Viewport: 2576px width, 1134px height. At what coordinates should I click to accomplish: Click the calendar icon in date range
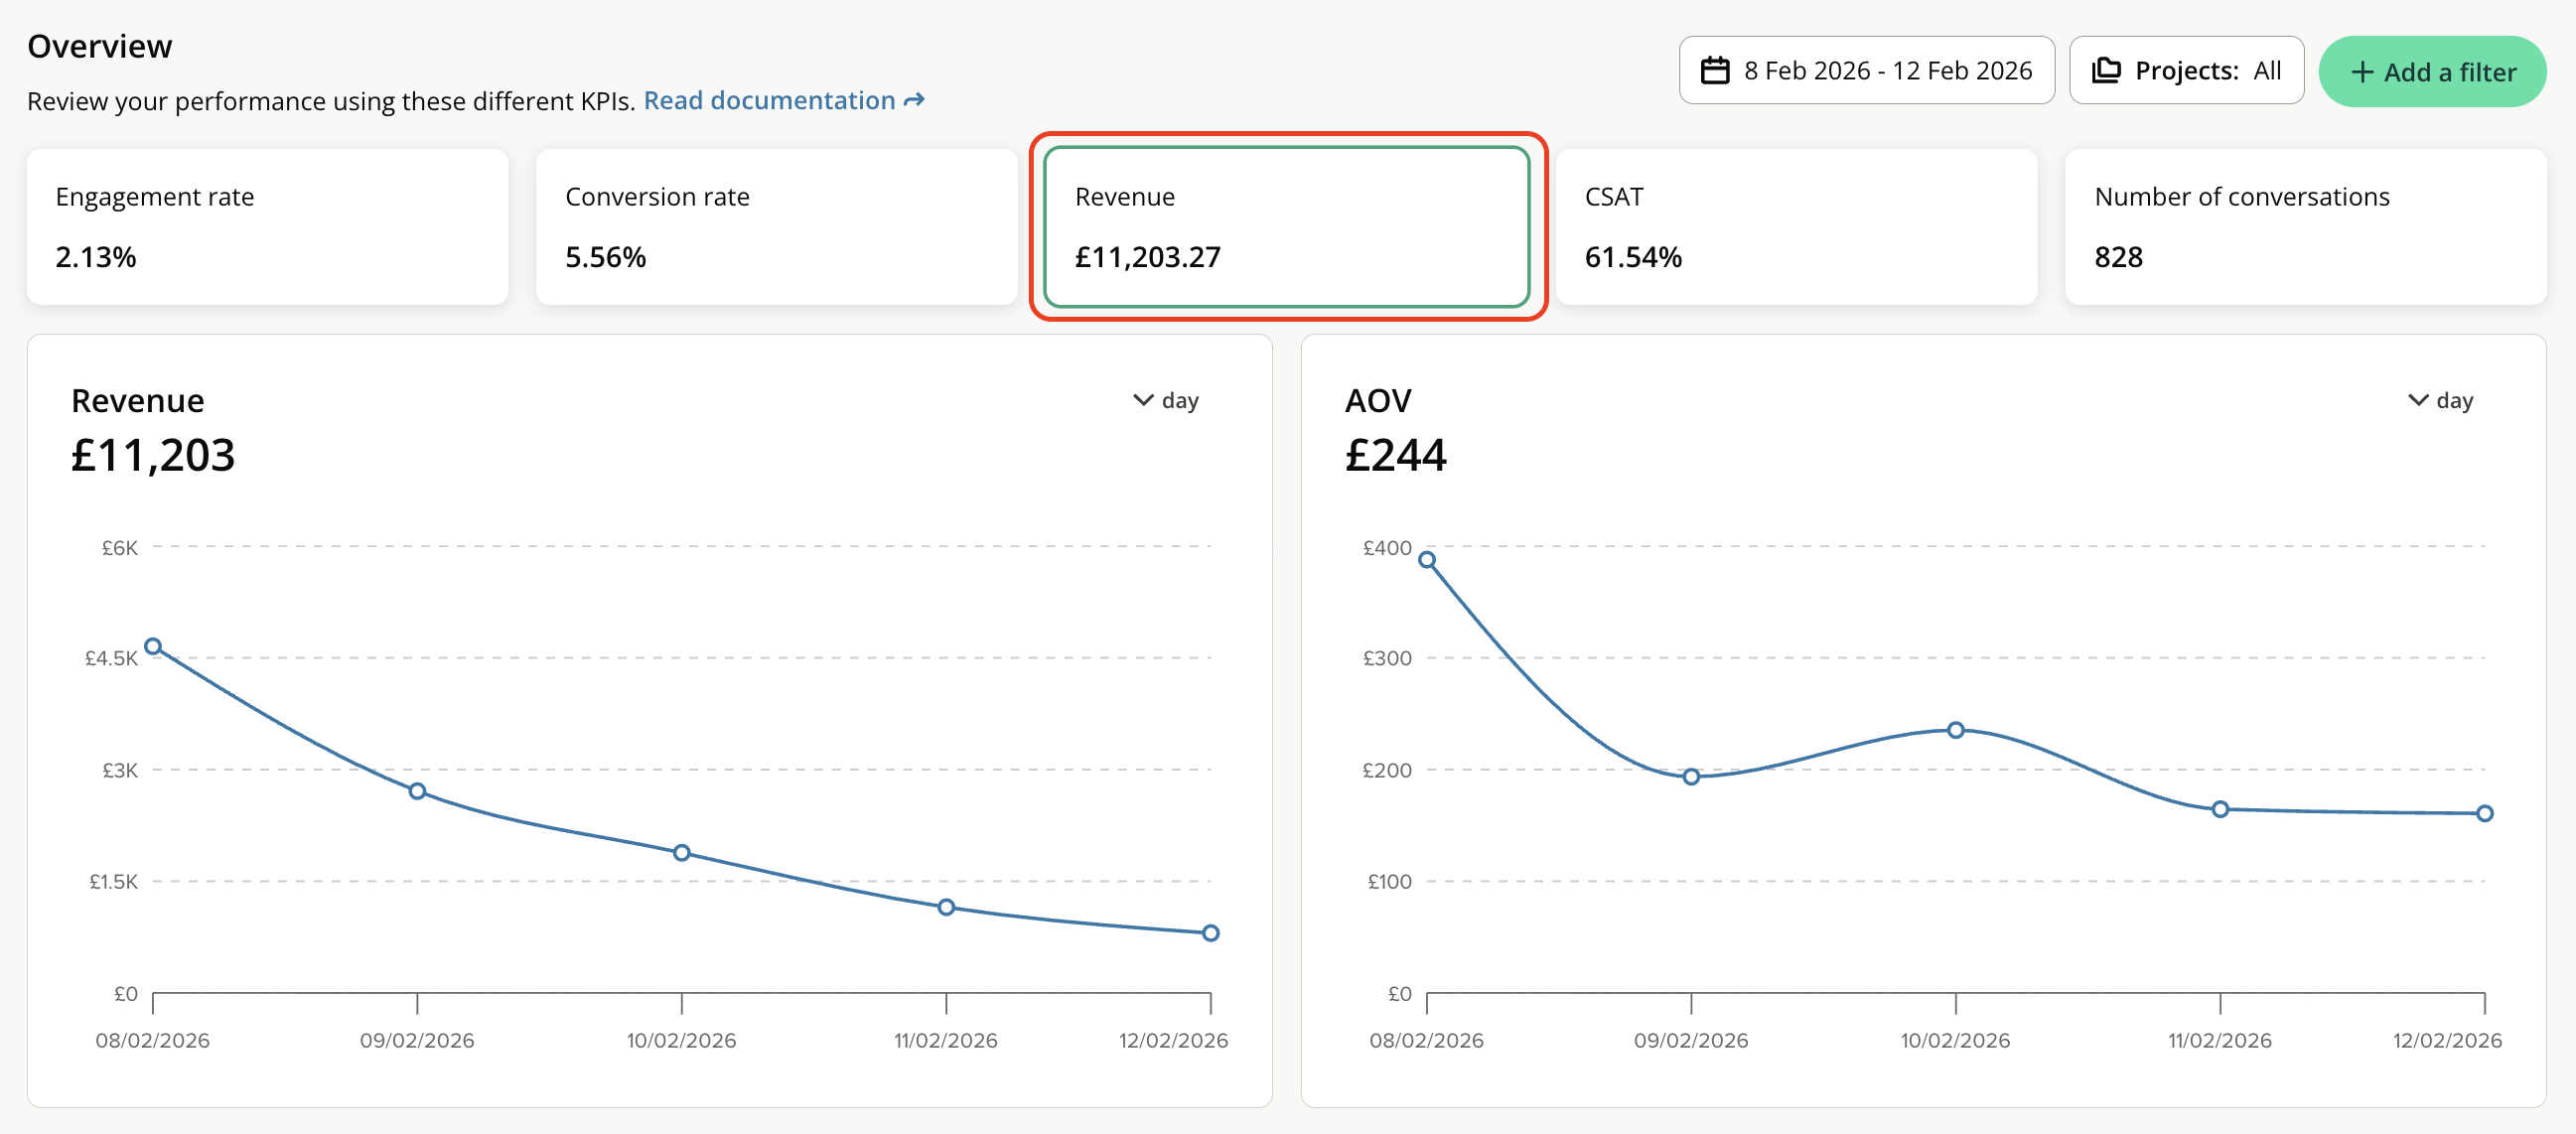(x=1714, y=71)
